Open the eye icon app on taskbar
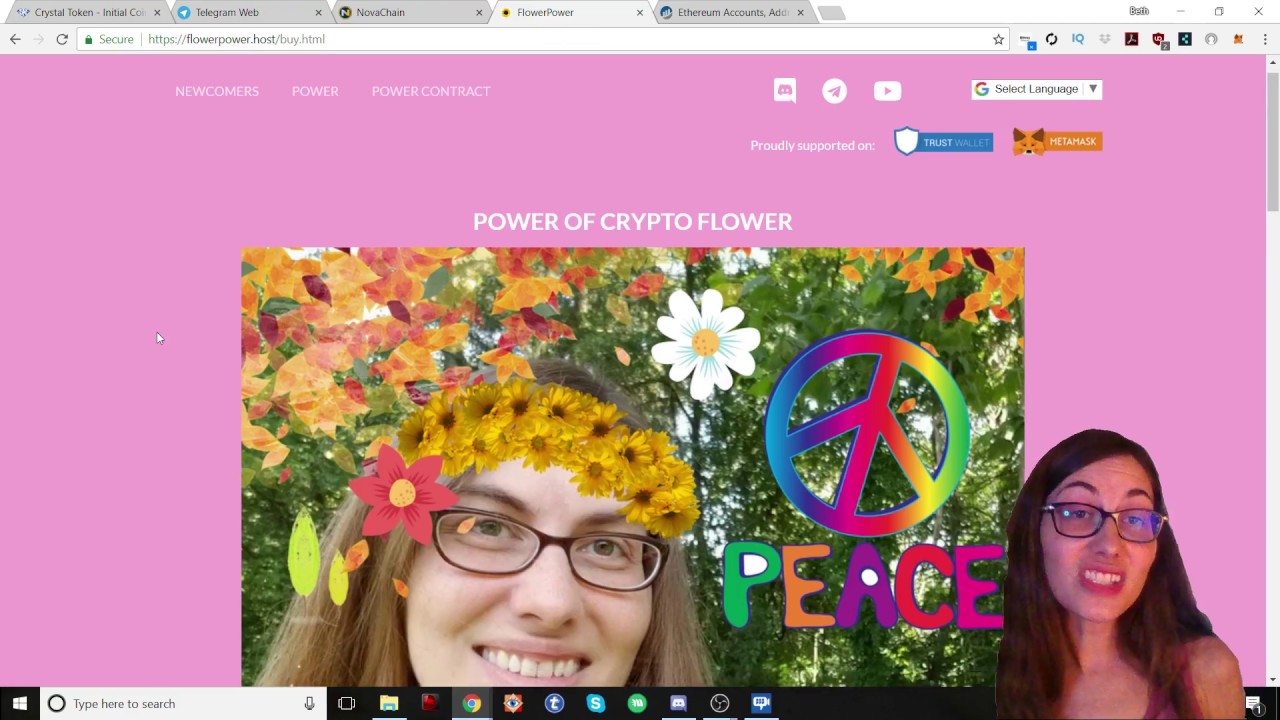The width and height of the screenshot is (1280, 720). click(x=513, y=704)
